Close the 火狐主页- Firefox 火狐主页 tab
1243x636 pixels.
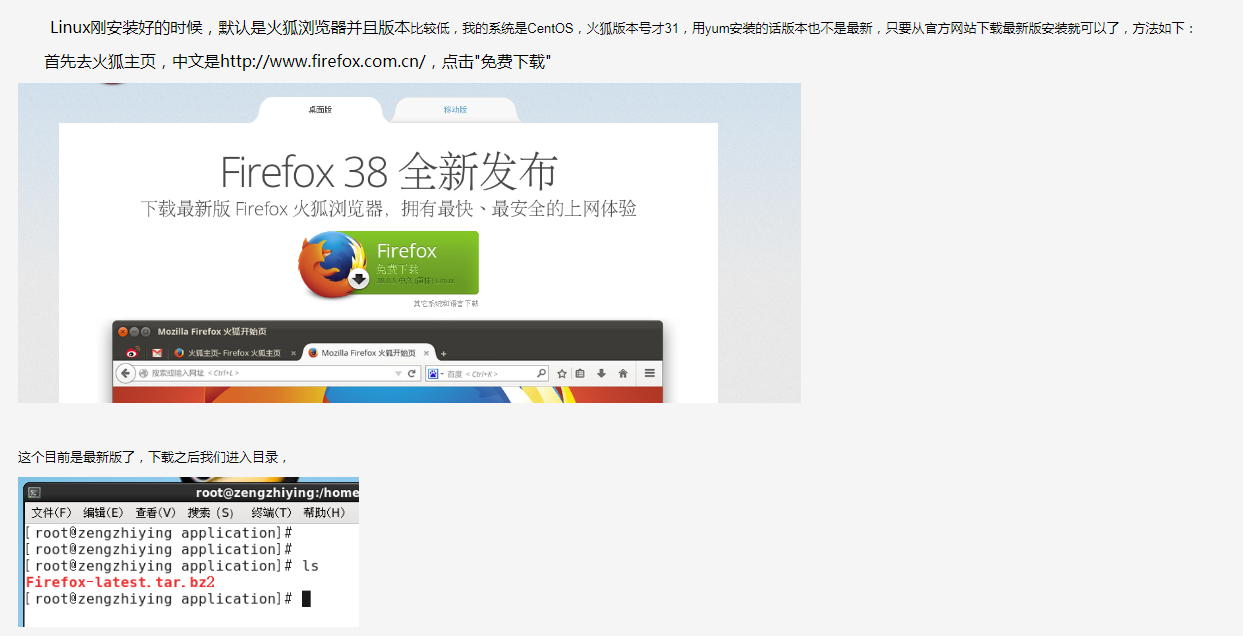click(x=293, y=353)
